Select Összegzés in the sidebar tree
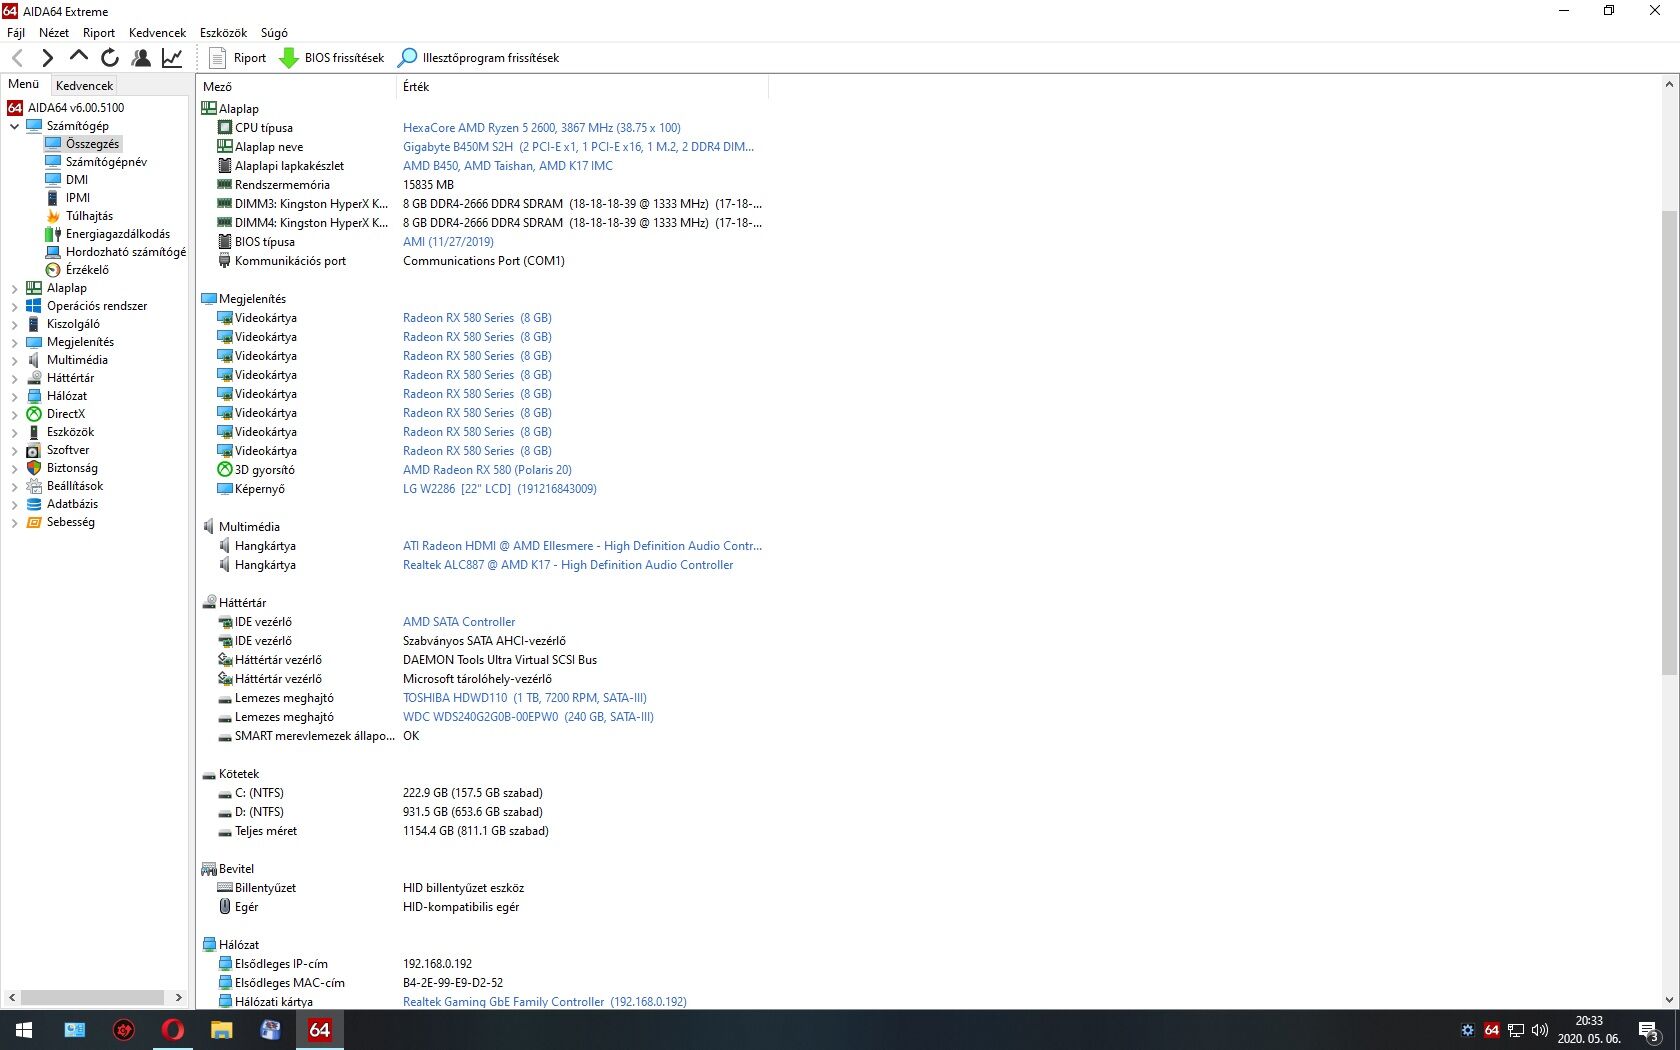Screen dimensions: 1680x1050 92,144
